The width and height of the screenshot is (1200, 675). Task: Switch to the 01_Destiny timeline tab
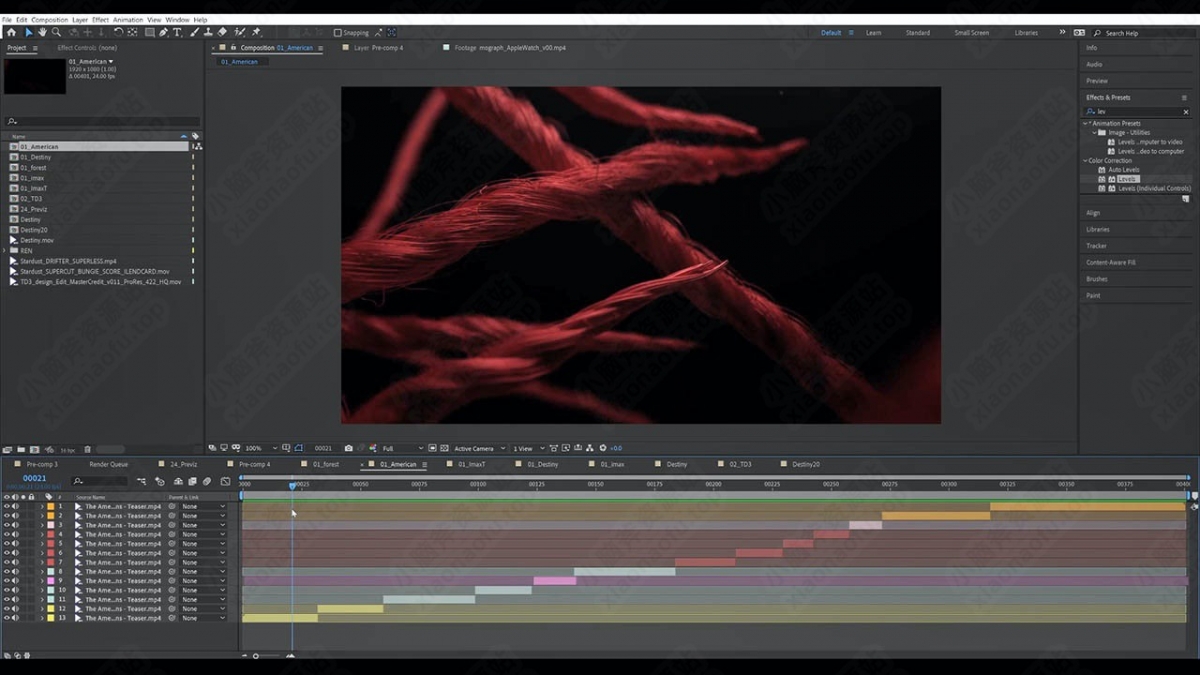542,464
